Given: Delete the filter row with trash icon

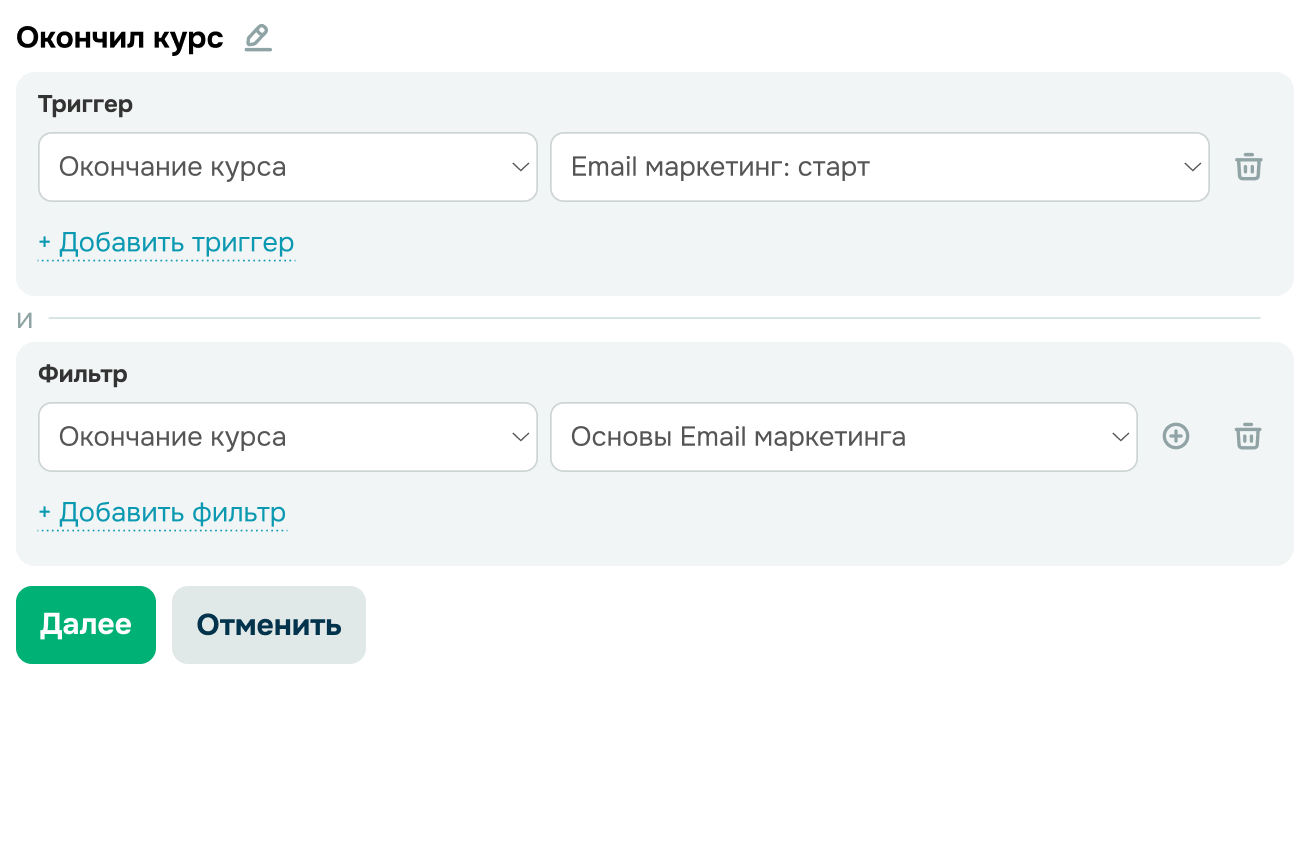Looking at the screenshot, I should coord(1248,437).
